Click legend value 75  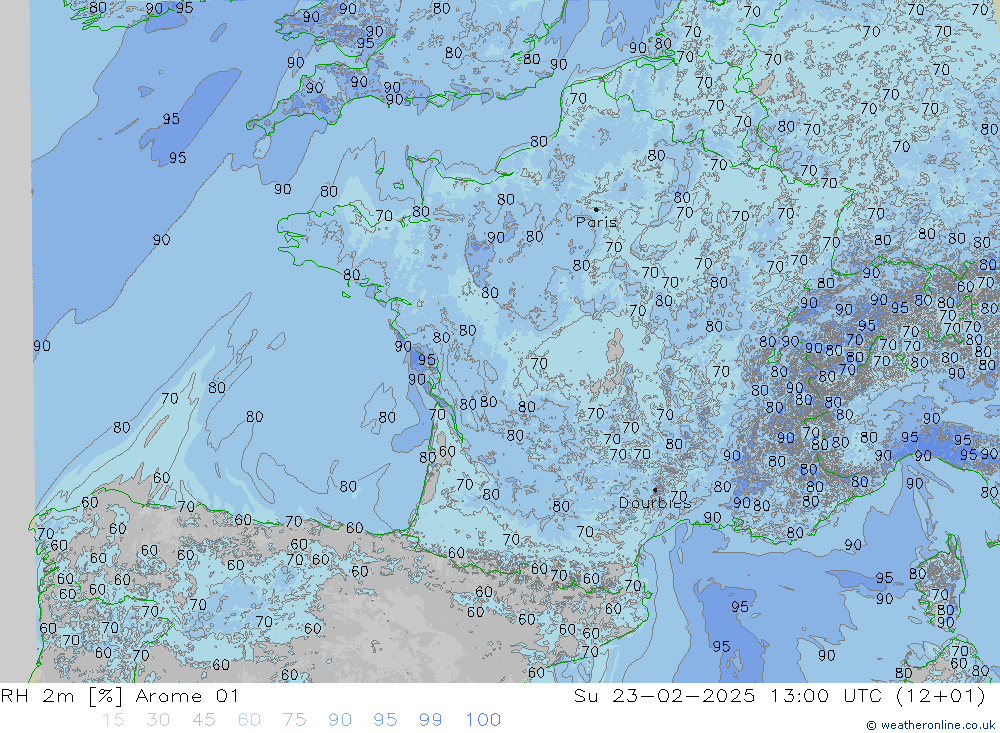pyautogui.click(x=295, y=720)
